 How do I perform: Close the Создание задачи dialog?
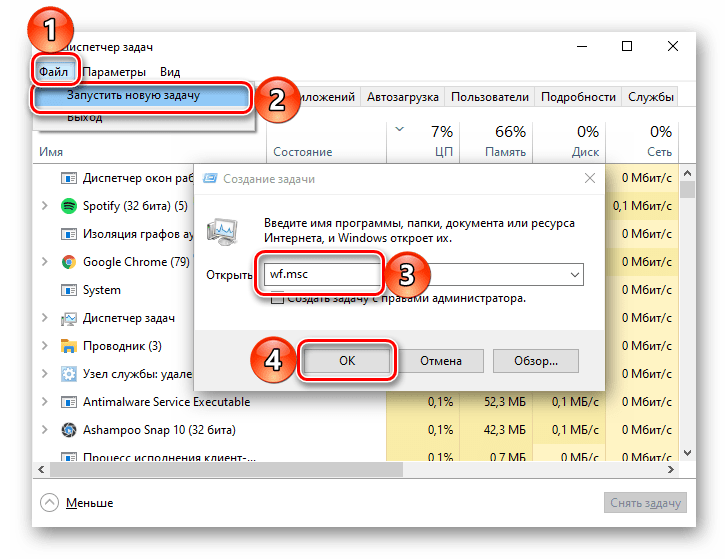pos(590,178)
